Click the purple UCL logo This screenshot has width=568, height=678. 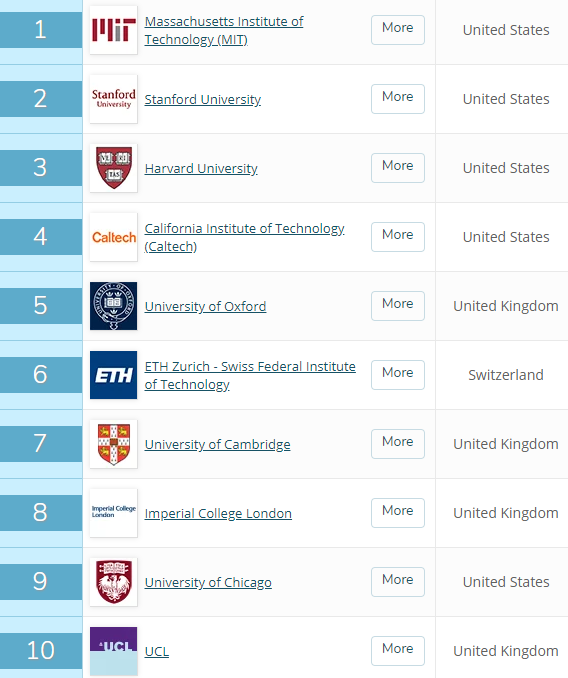coord(114,651)
